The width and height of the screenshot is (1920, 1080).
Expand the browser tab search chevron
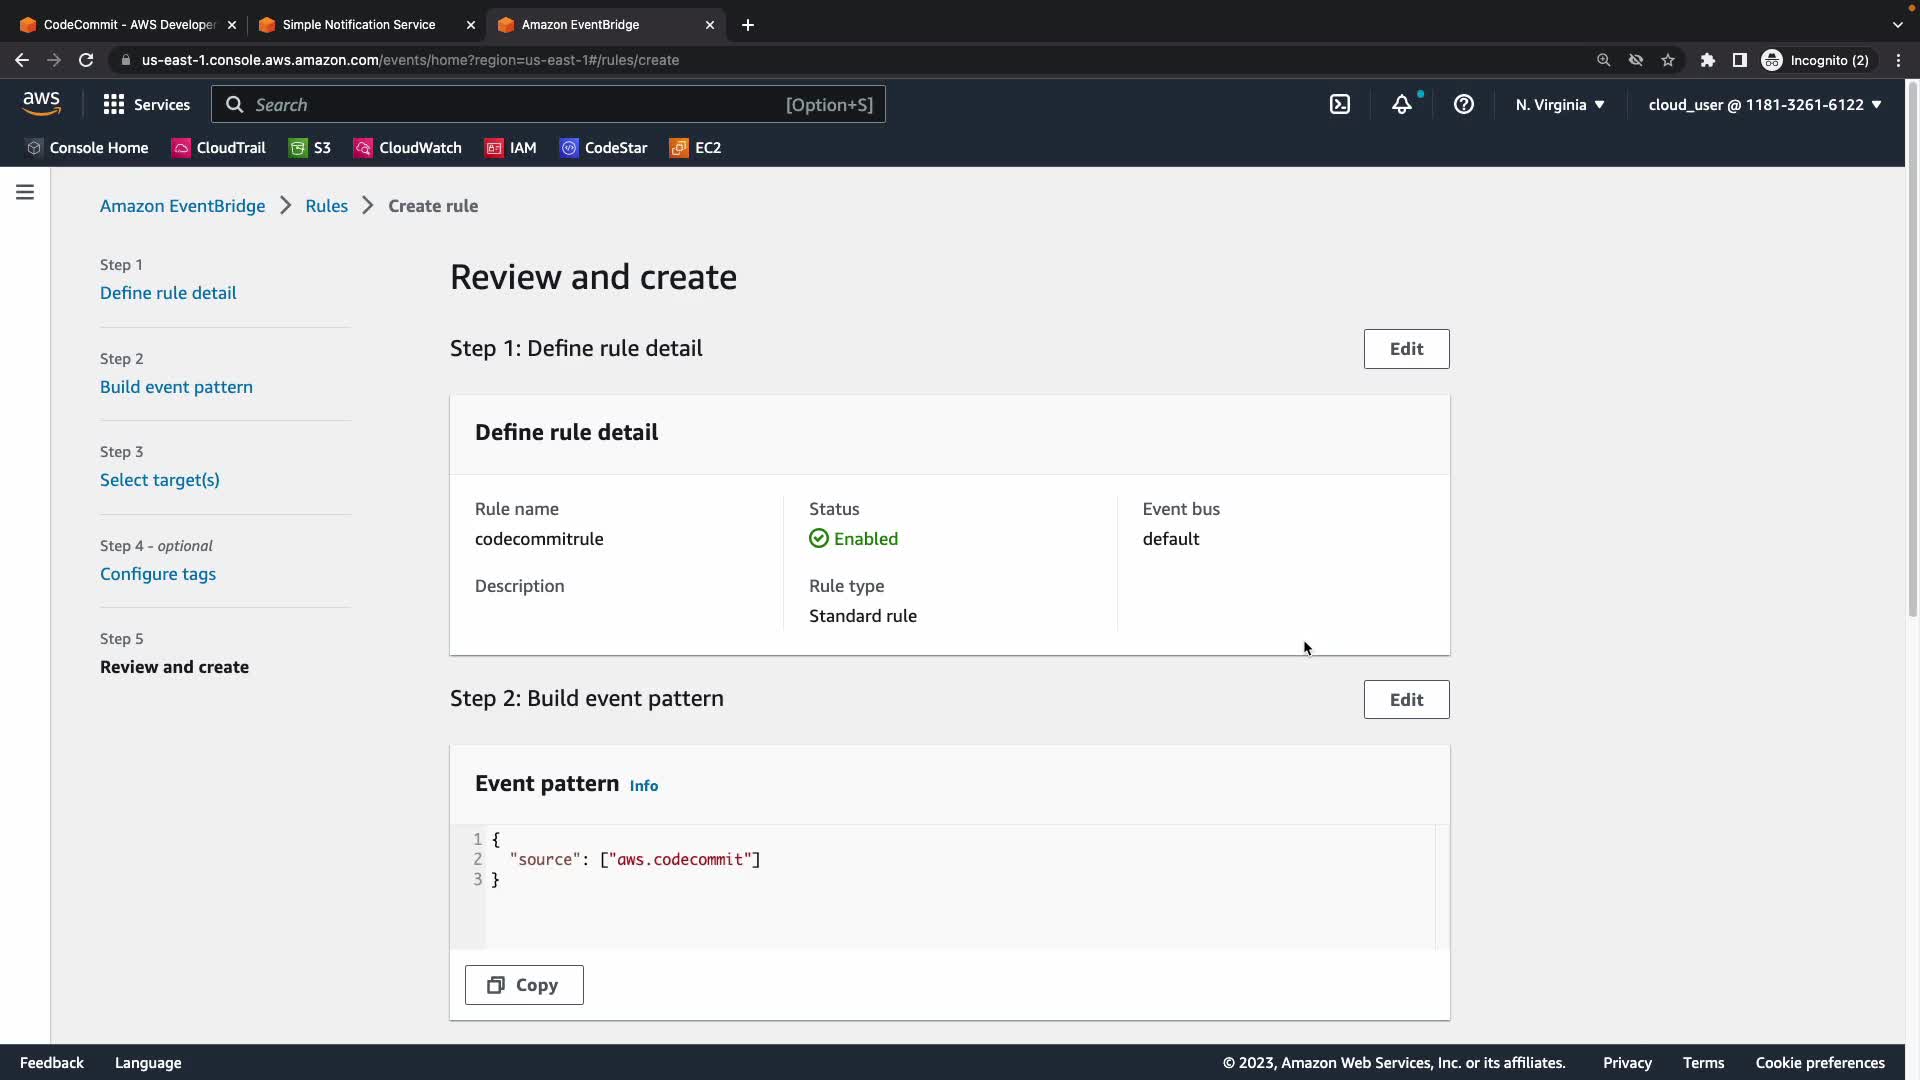tap(1897, 24)
